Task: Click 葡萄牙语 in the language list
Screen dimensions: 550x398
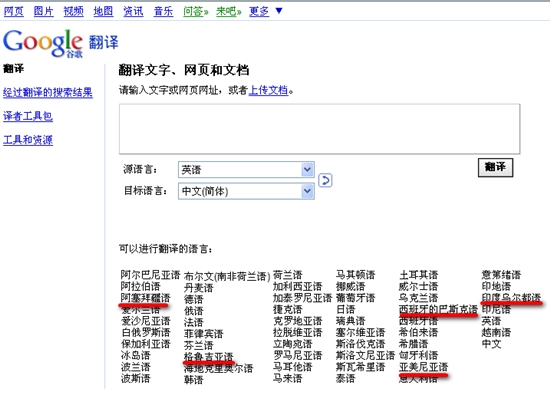Action: tap(355, 298)
